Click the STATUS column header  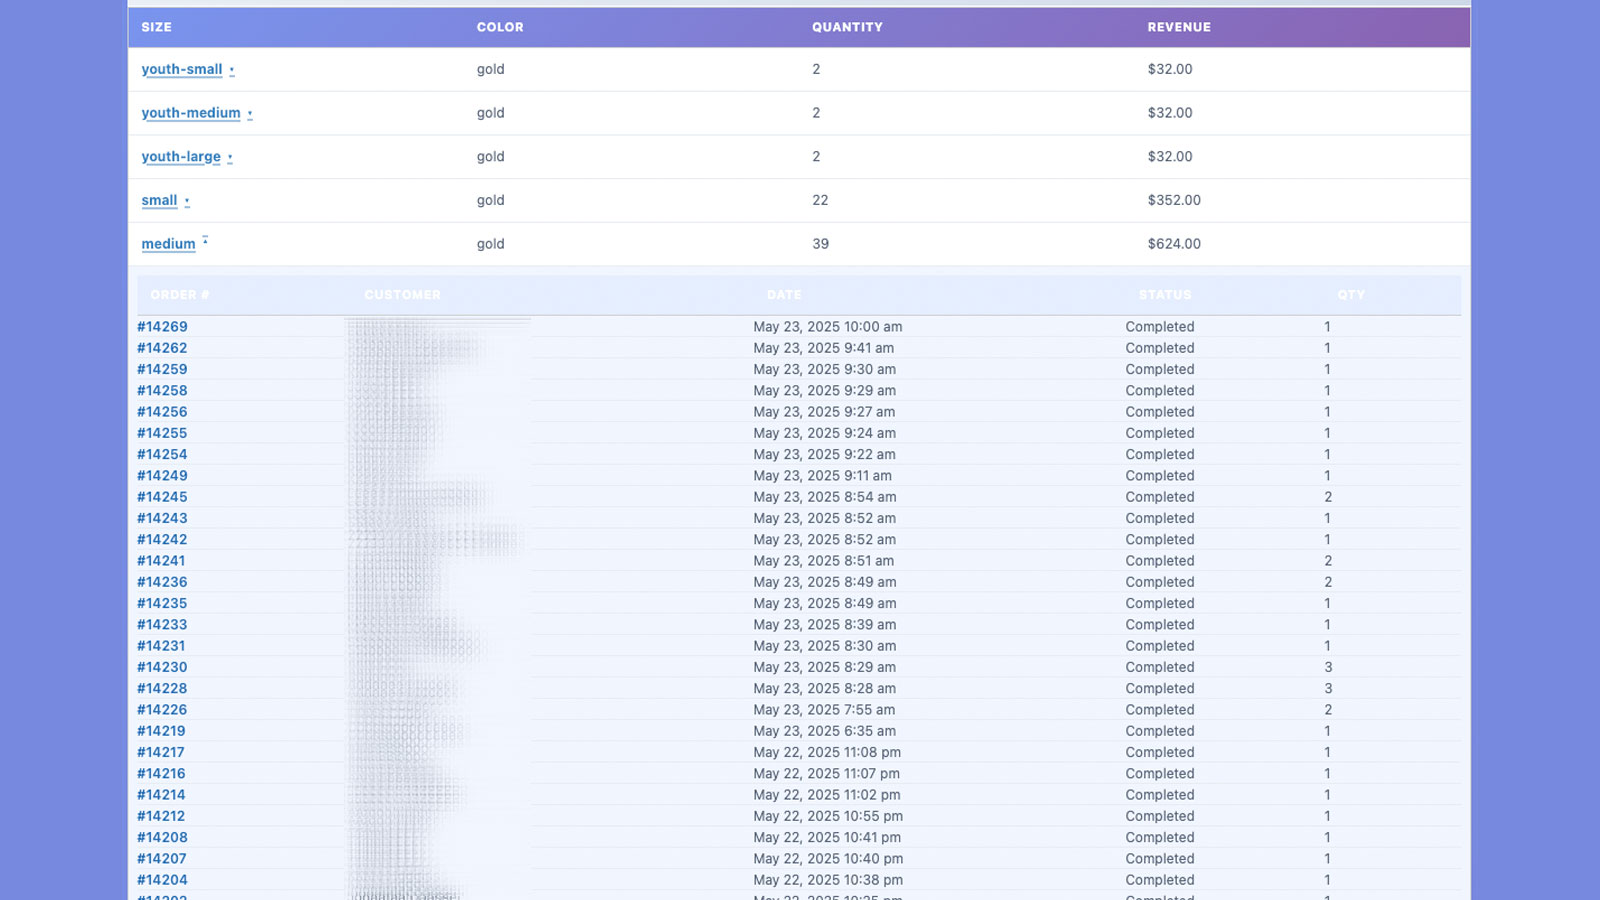pyautogui.click(x=1164, y=295)
